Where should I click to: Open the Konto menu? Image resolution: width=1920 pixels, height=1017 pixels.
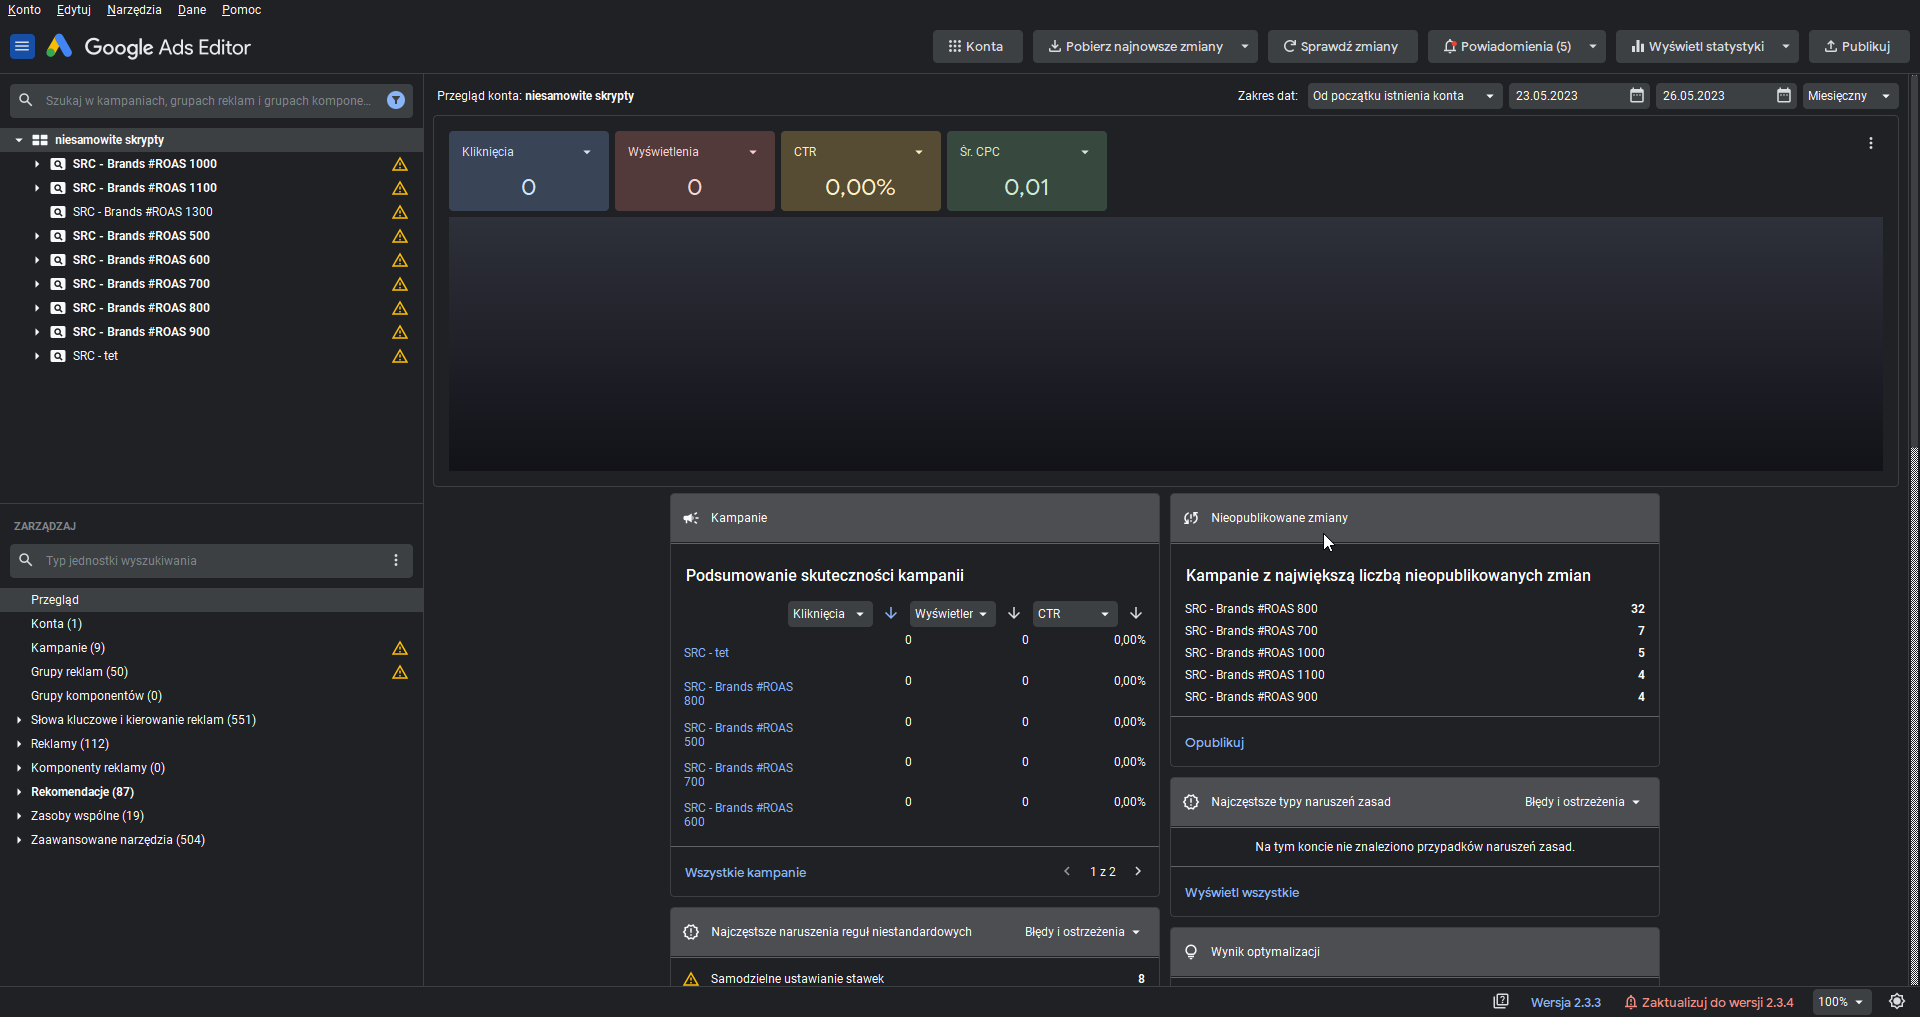coord(24,10)
